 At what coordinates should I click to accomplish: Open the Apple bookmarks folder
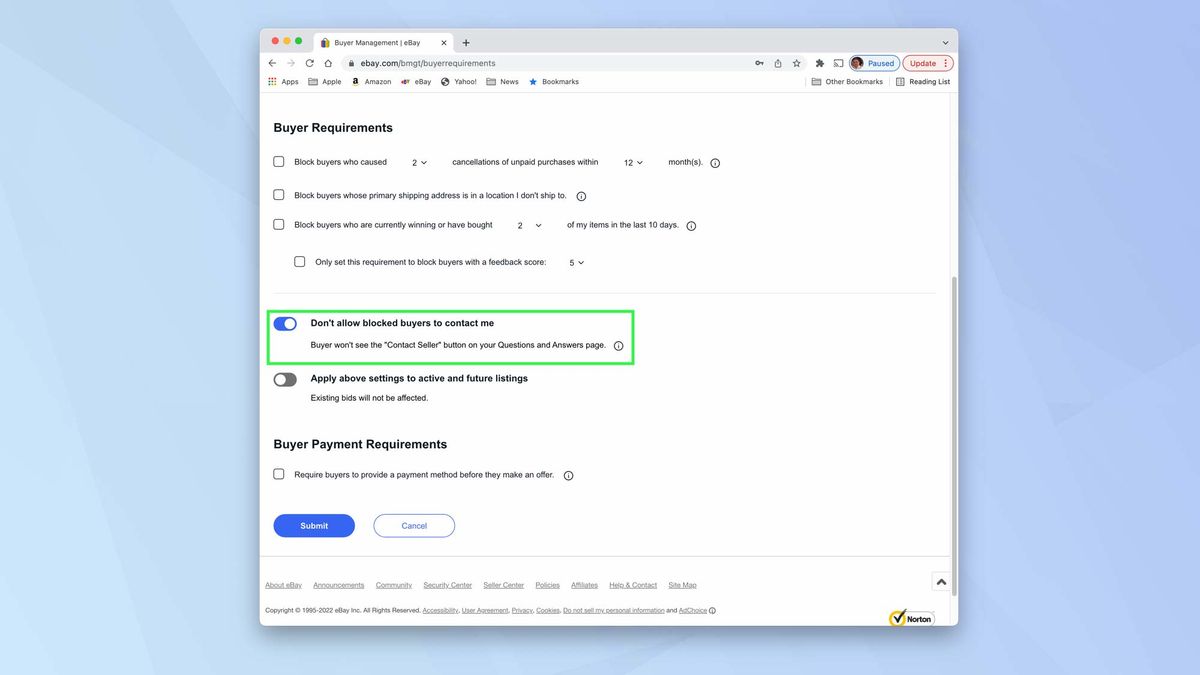325,82
